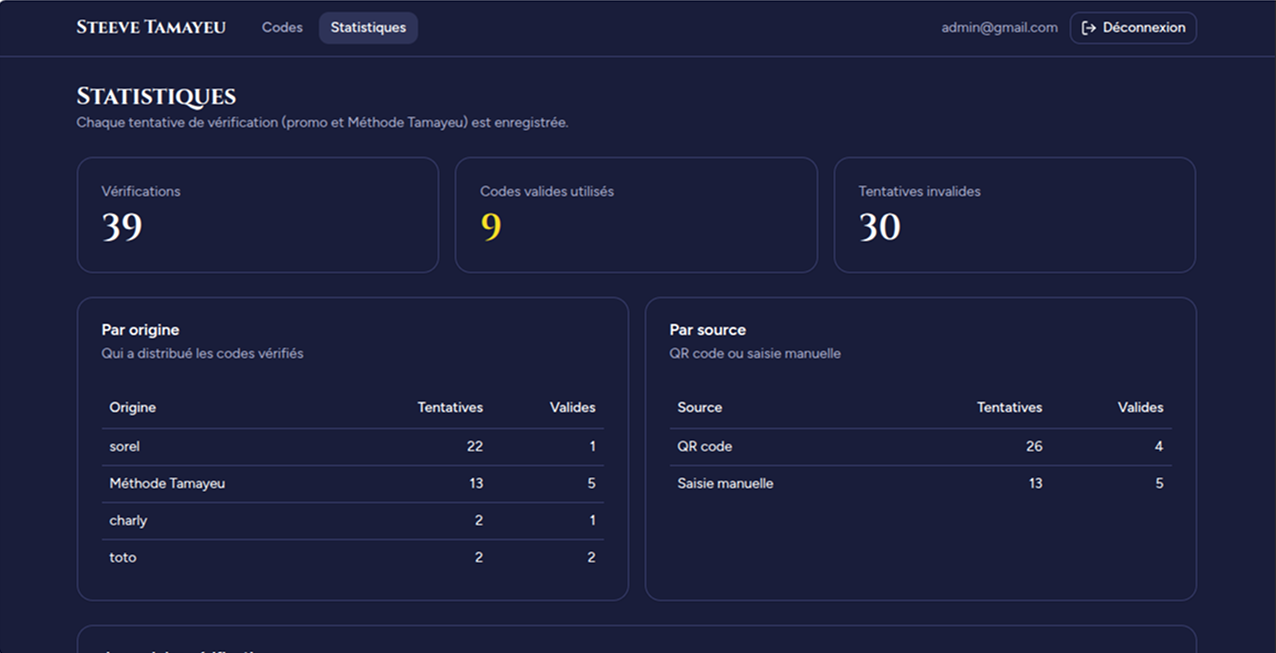Select the 'Saisie manuelle' row label
1276x653 pixels.
pyautogui.click(x=726, y=483)
